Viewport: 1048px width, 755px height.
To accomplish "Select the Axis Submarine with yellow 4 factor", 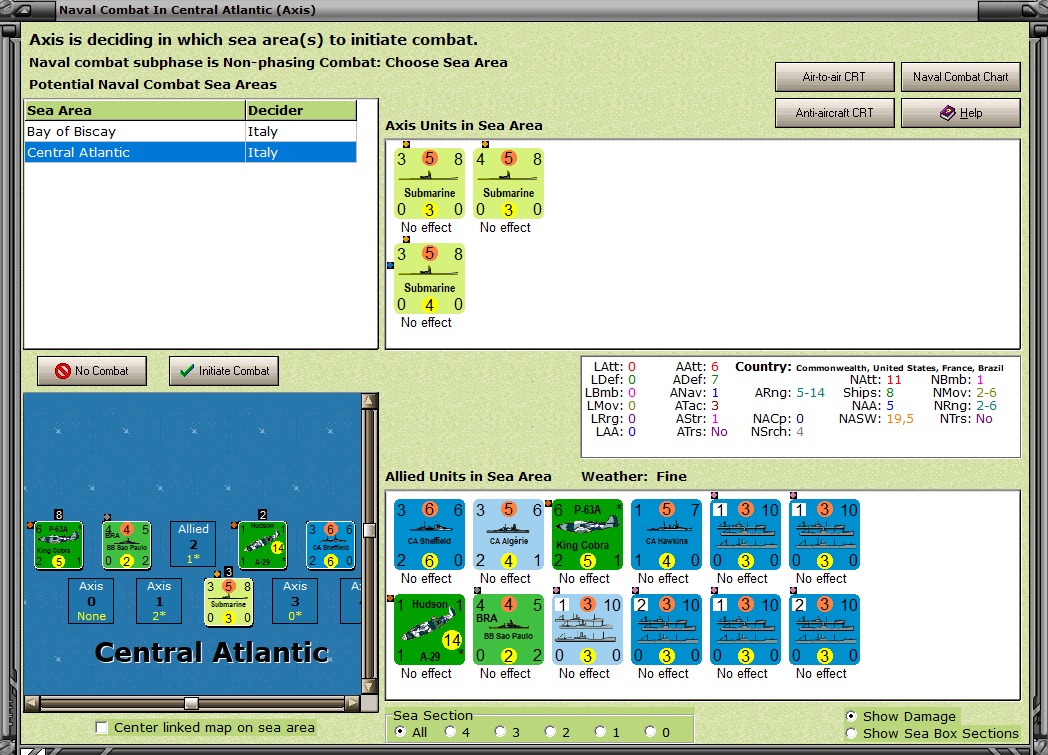I will [429, 279].
